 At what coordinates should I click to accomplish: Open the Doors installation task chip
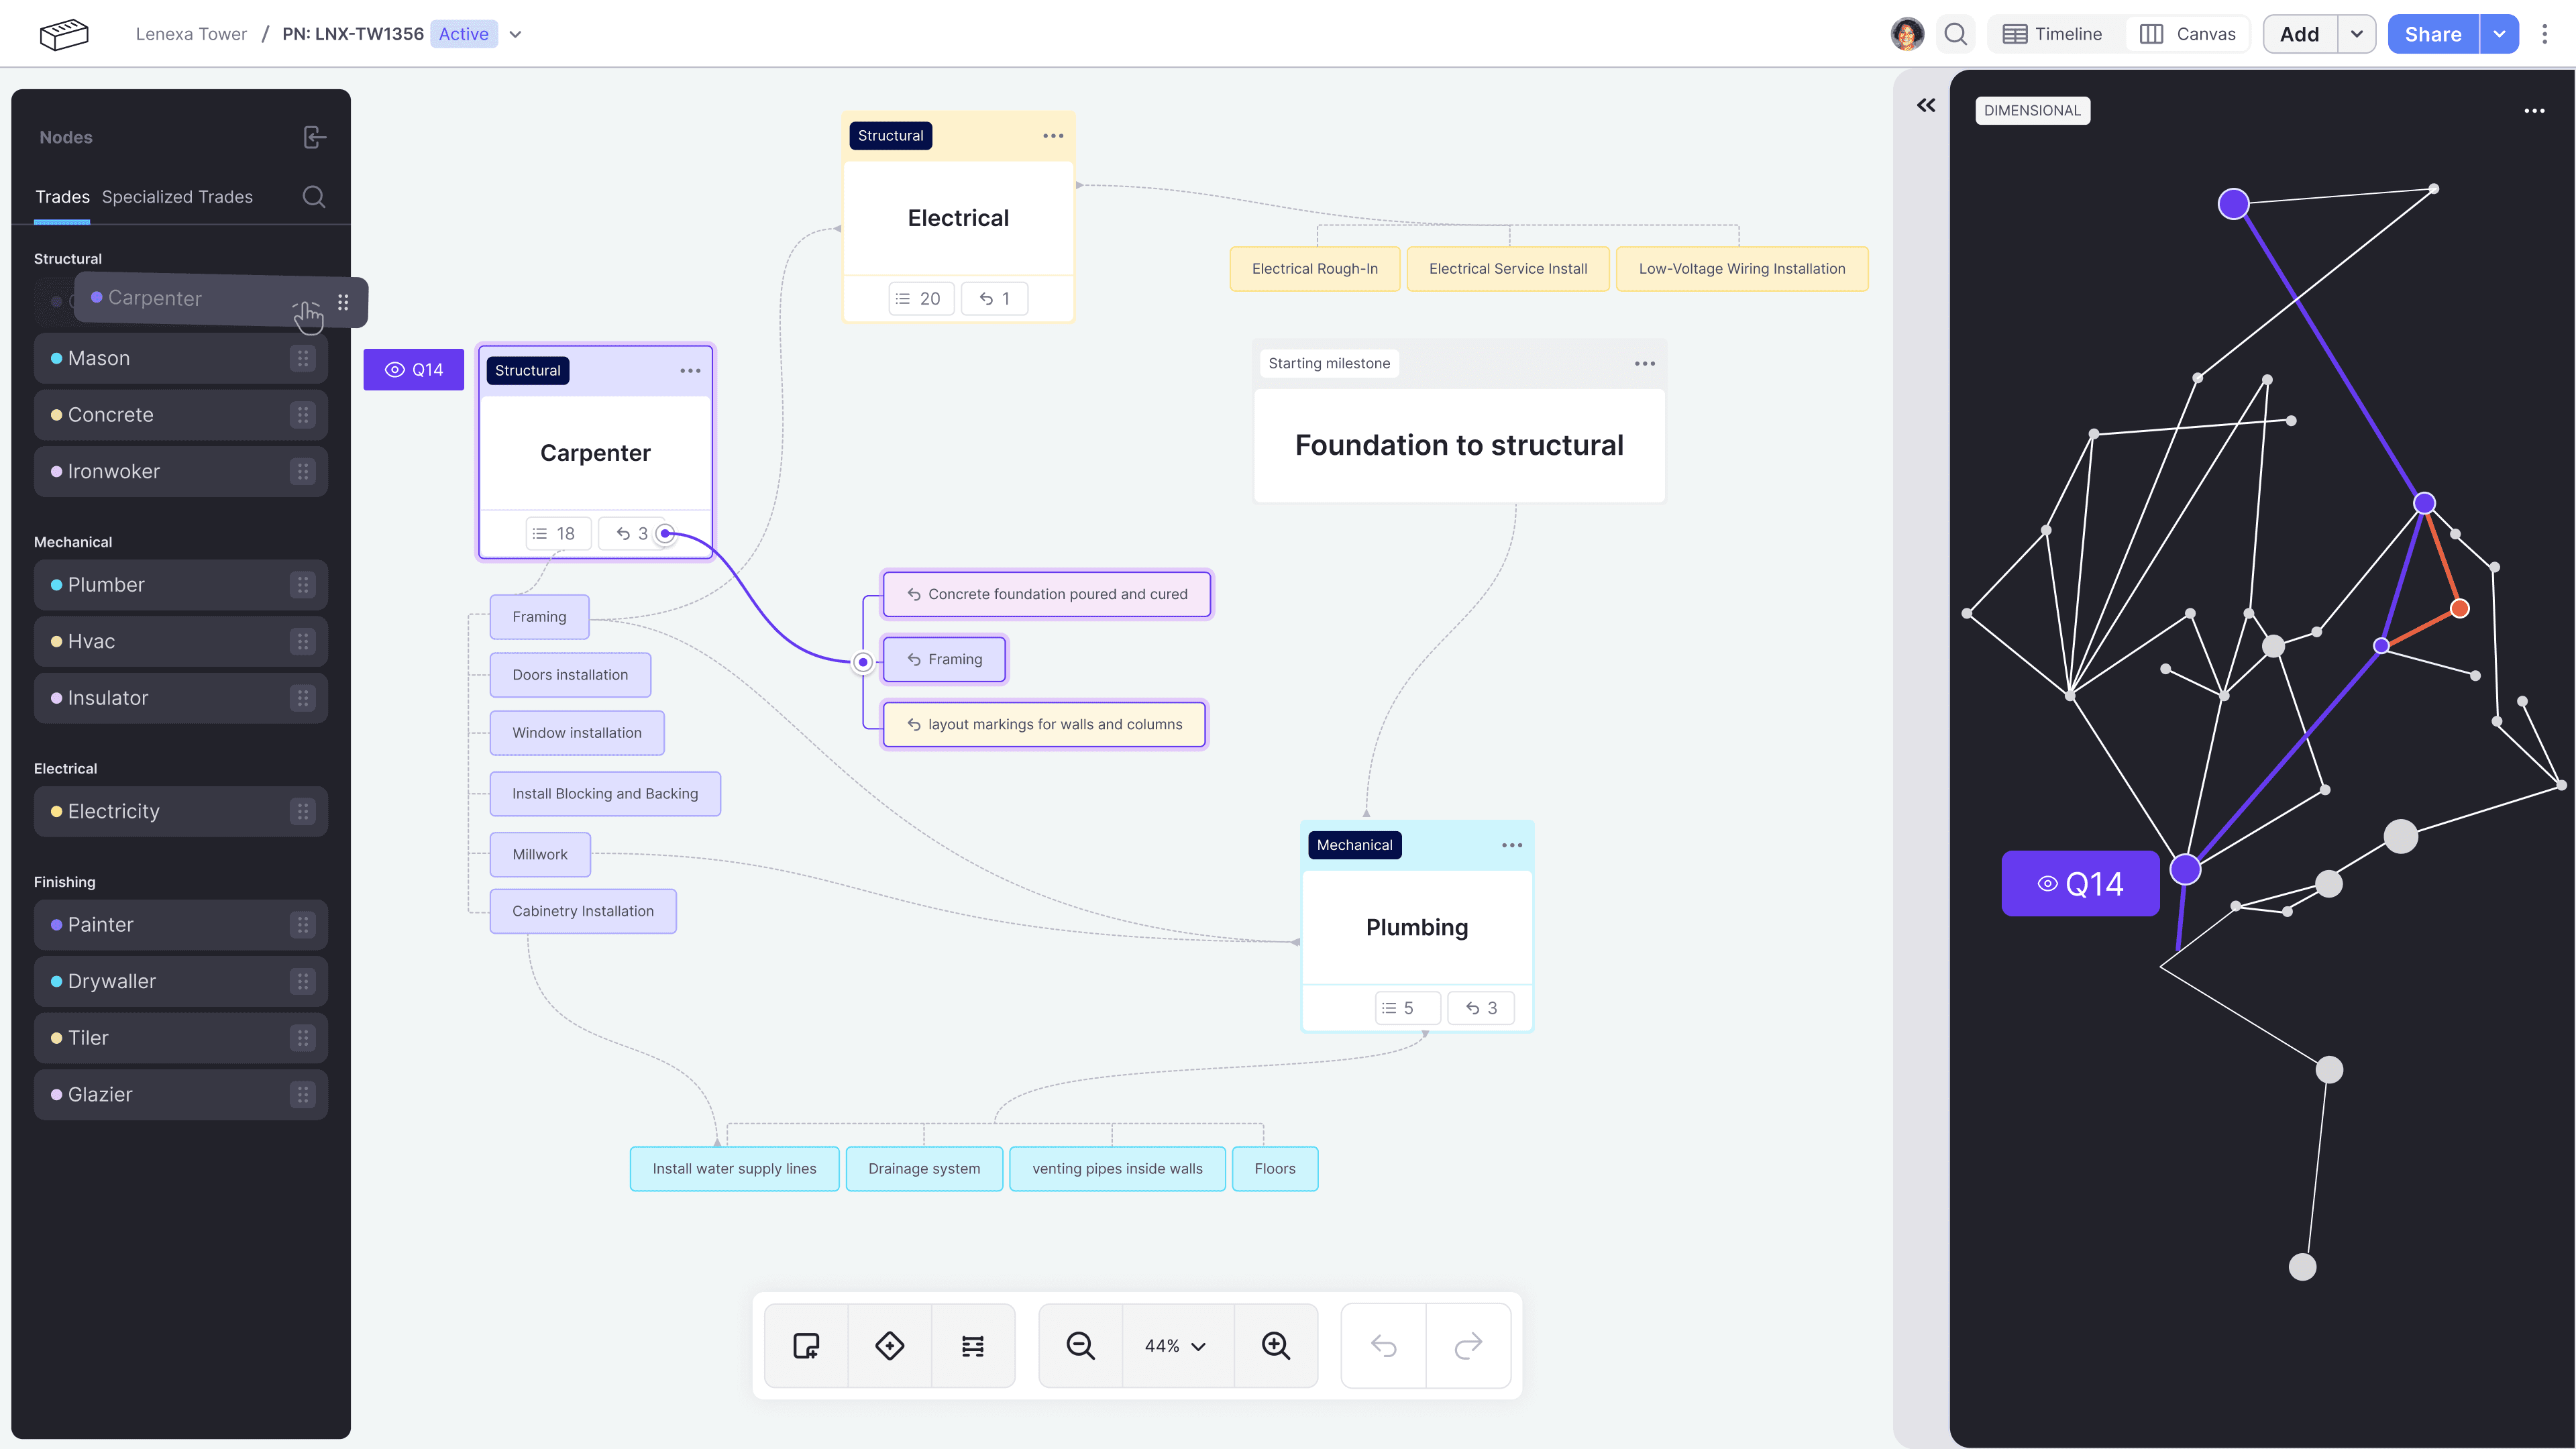coord(570,675)
